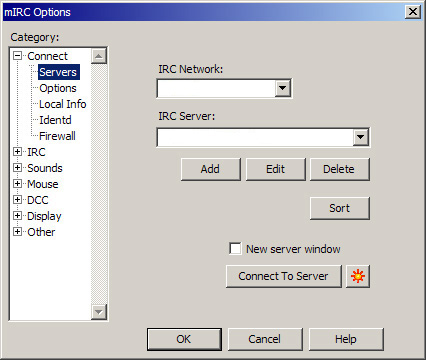The image size is (426, 360).
Task: Expand the IRC category node
Action: pos(17,152)
